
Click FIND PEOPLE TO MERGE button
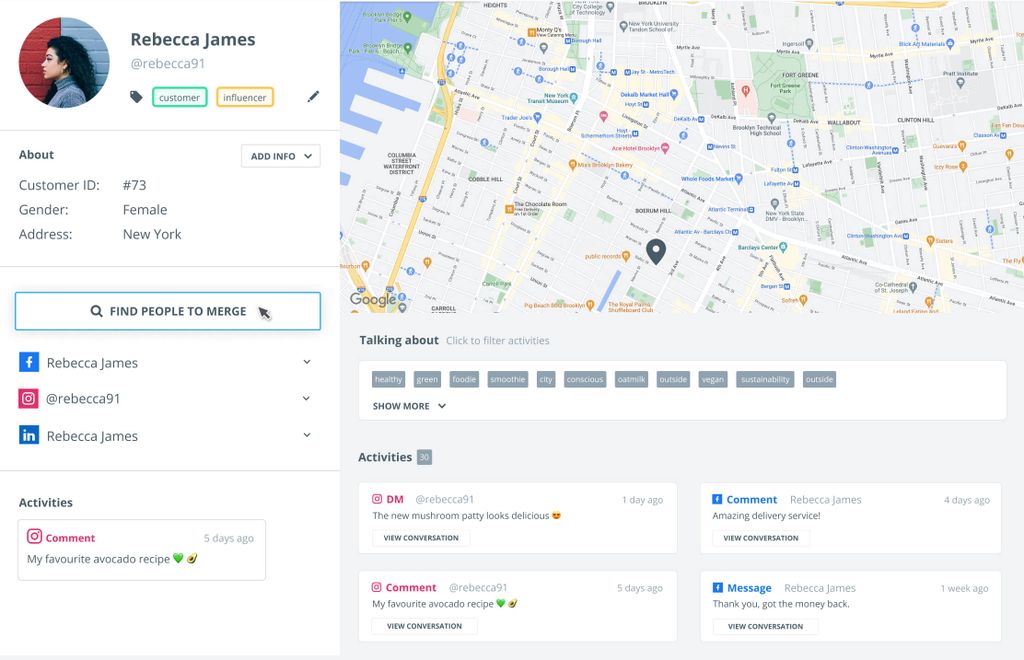[x=168, y=311]
